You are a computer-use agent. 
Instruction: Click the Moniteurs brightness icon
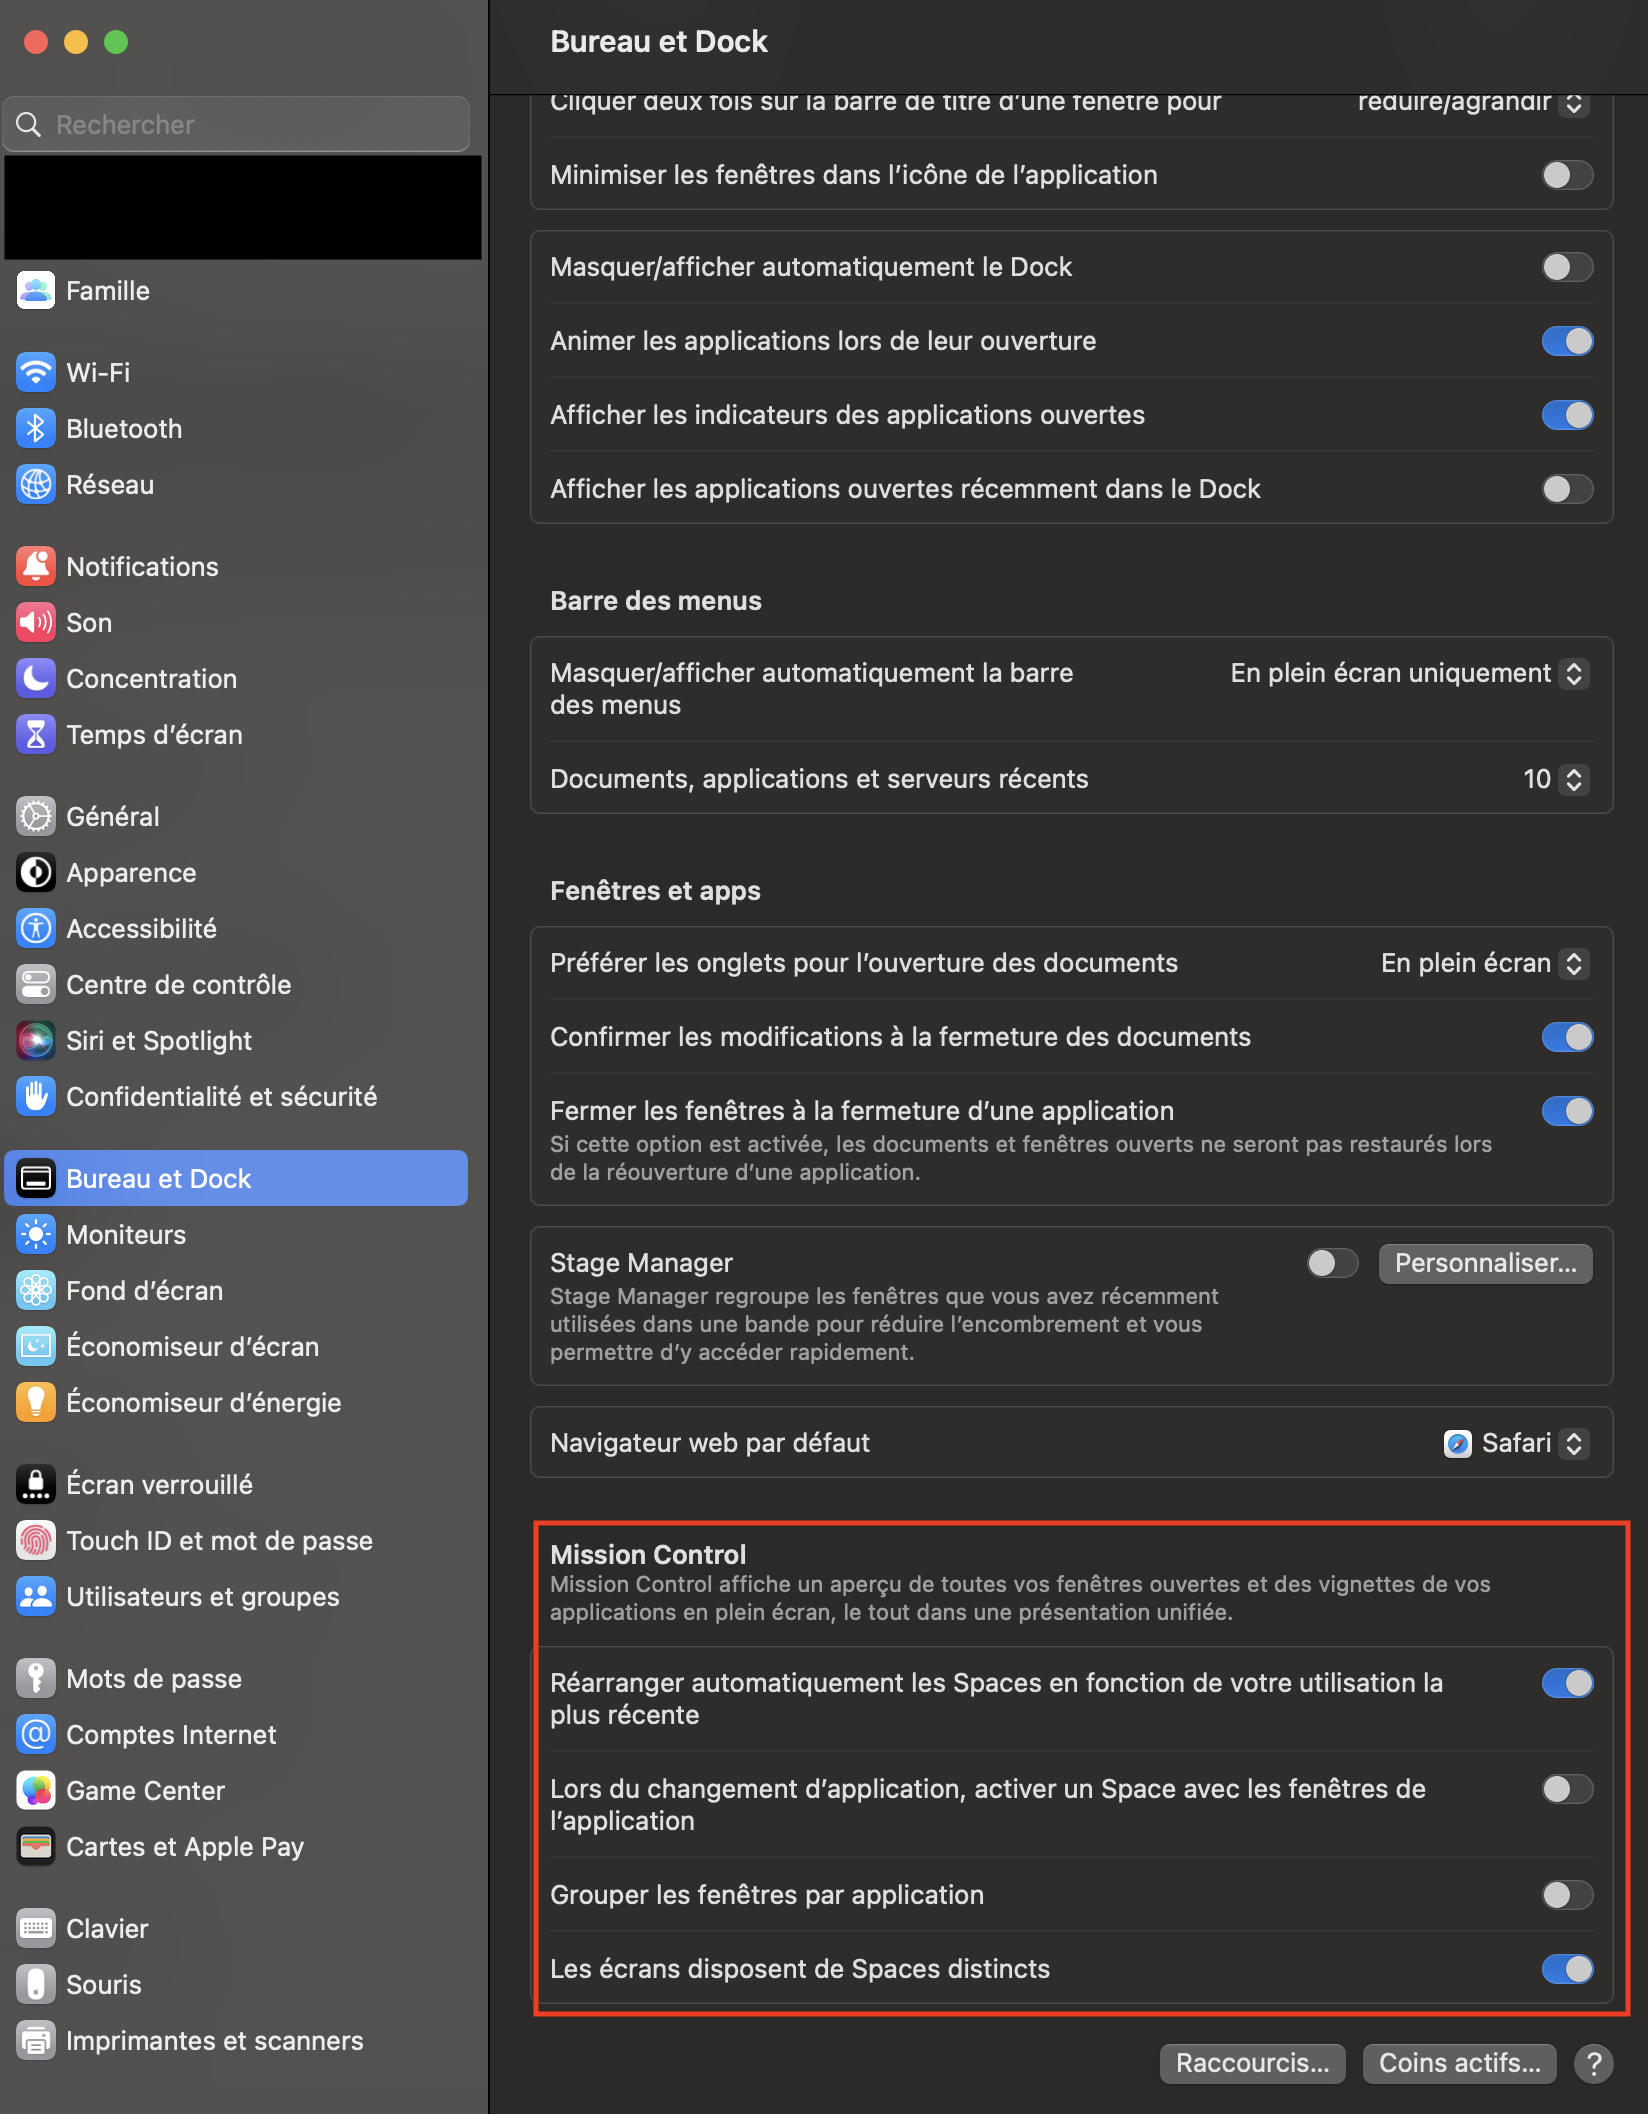tap(36, 1235)
